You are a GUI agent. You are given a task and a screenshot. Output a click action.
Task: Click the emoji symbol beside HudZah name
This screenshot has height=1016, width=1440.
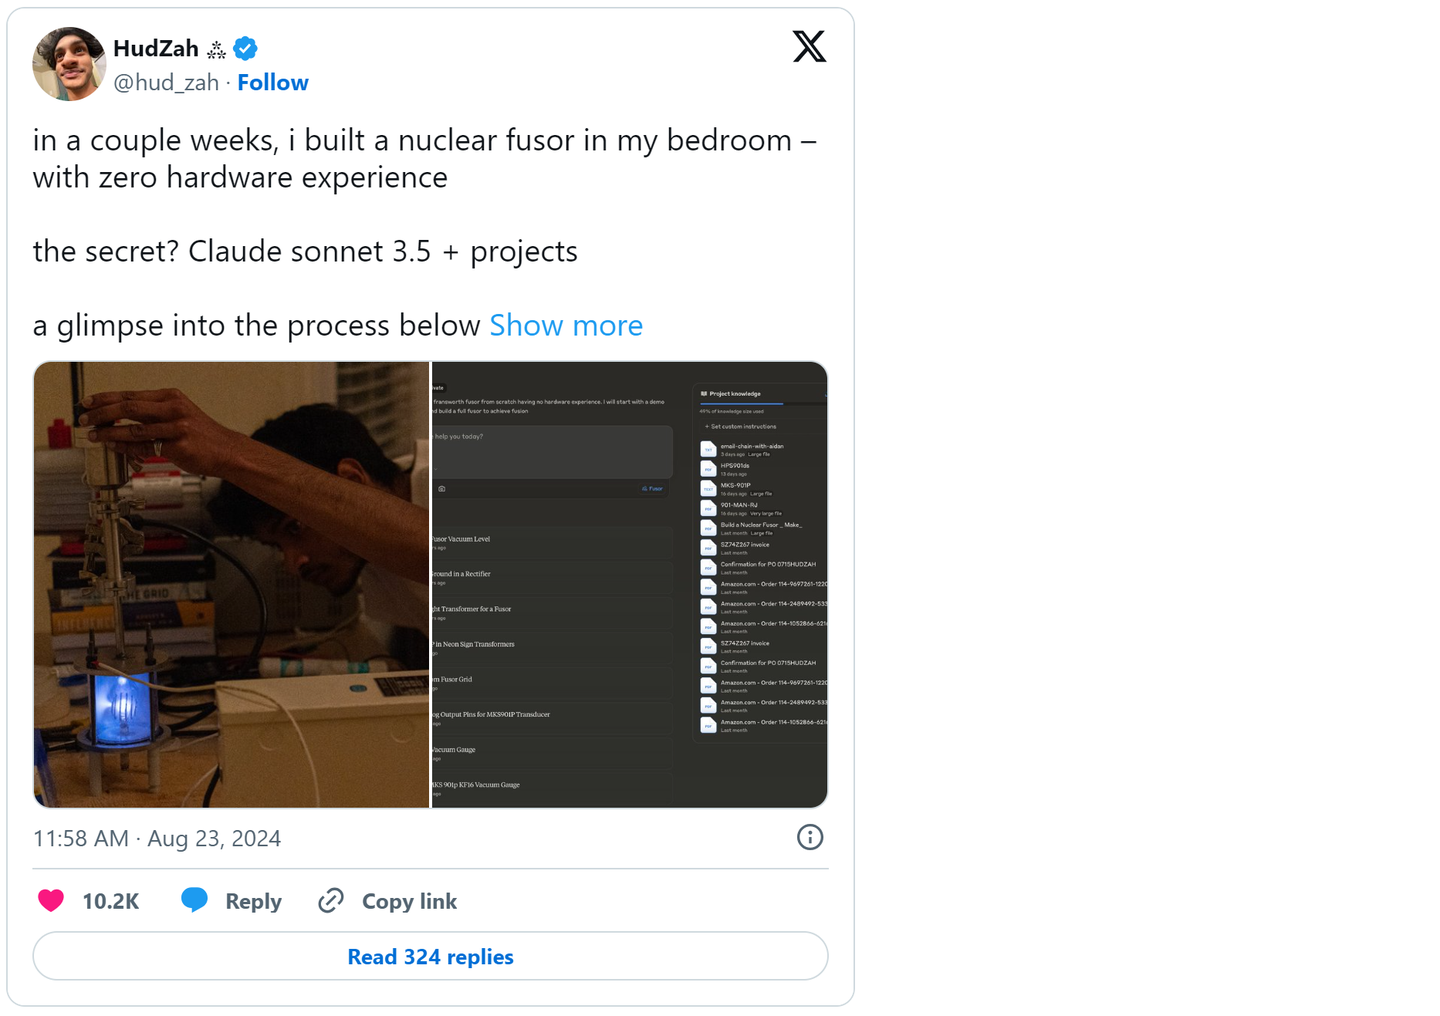[x=217, y=49]
